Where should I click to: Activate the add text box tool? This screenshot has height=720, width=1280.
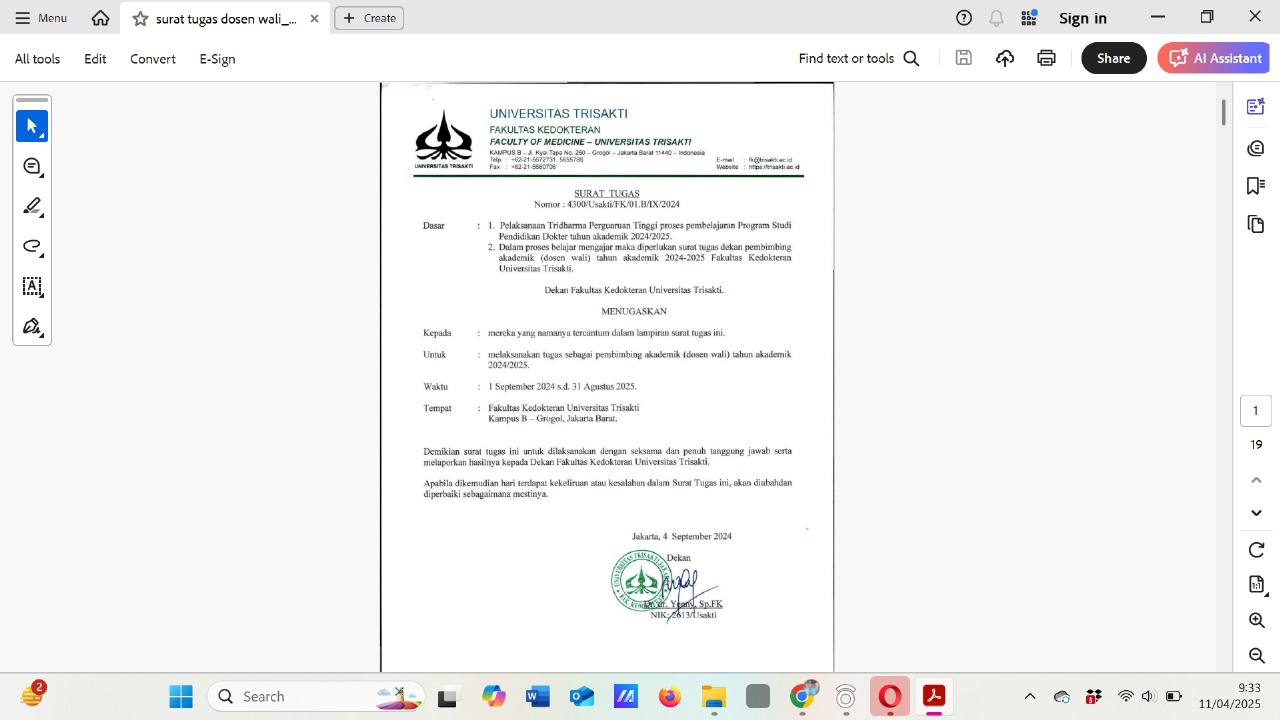[x=32, y=286]
